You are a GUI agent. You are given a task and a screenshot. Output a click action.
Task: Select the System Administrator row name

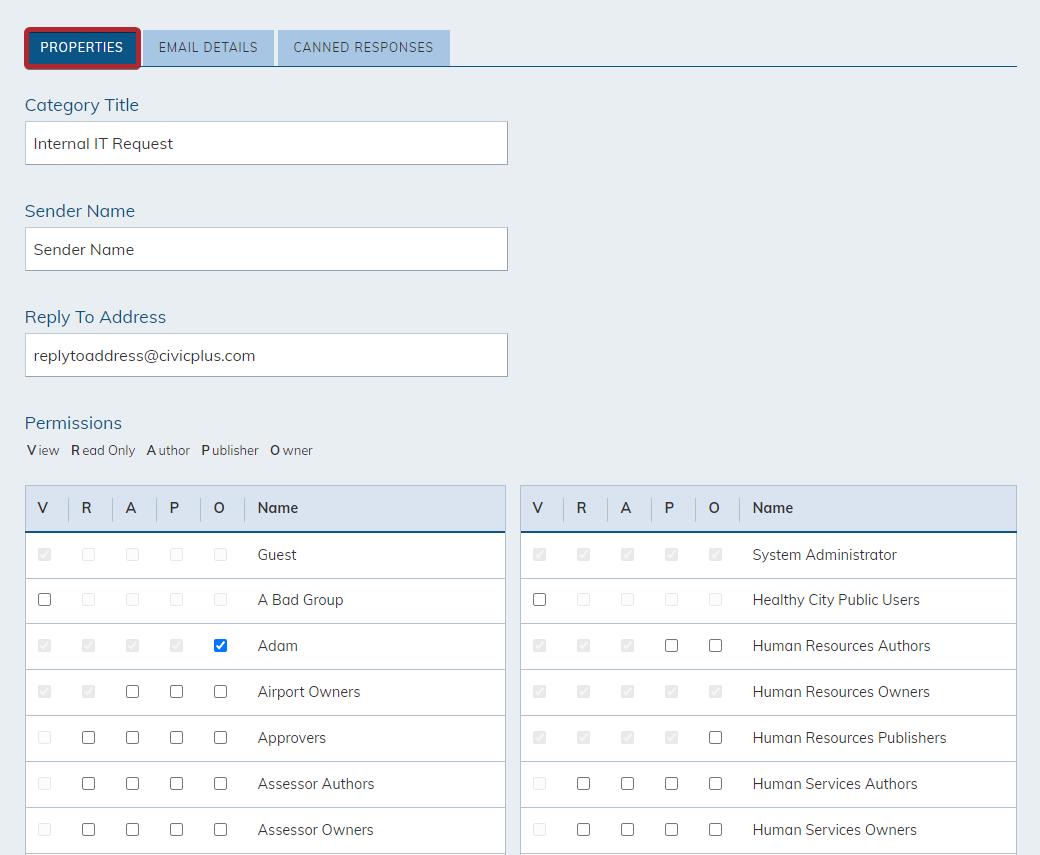click(824, 555)
